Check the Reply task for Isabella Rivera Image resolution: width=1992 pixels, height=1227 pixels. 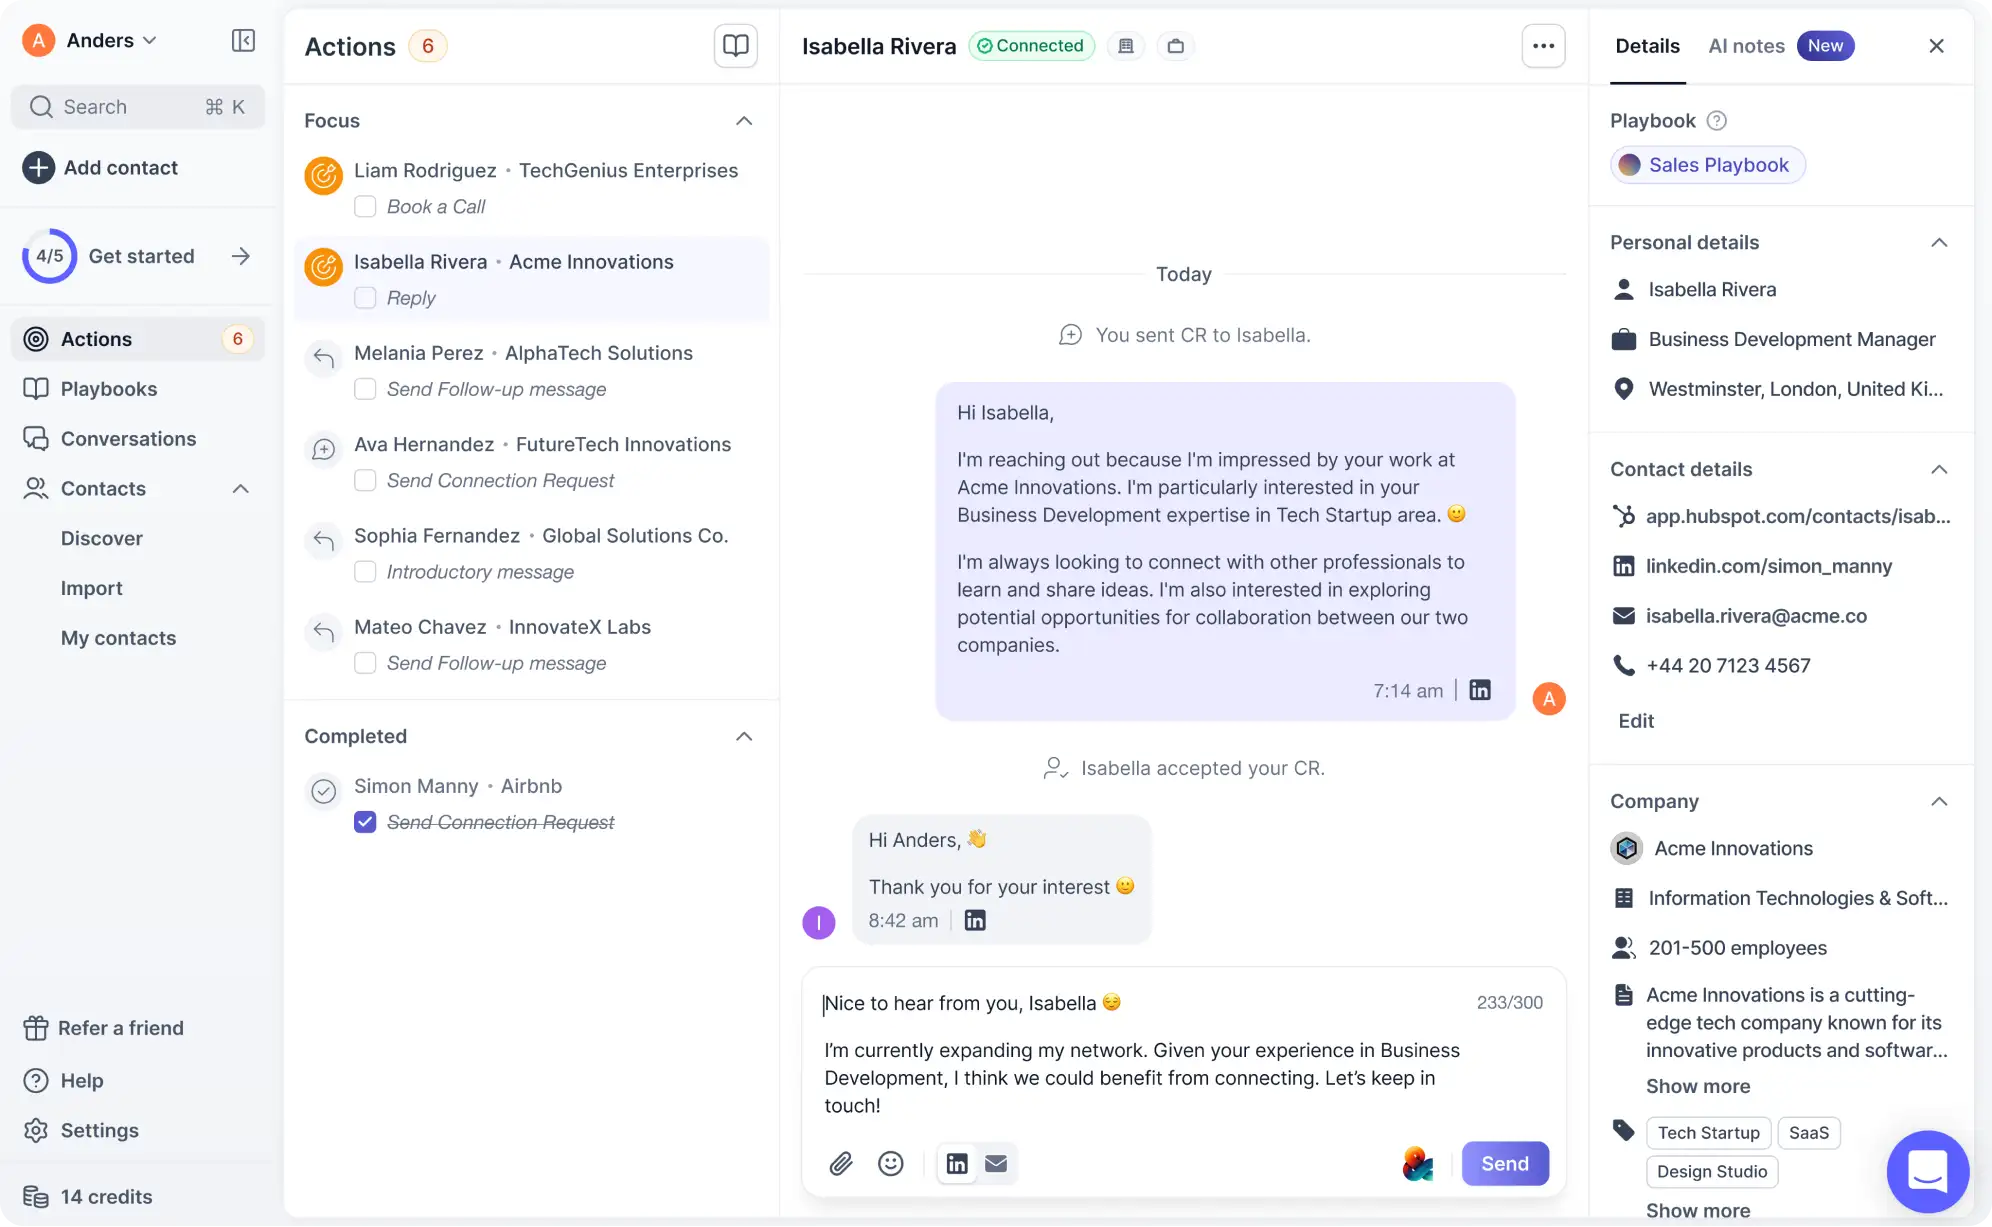pyautogui.click(x=365, y=297)
